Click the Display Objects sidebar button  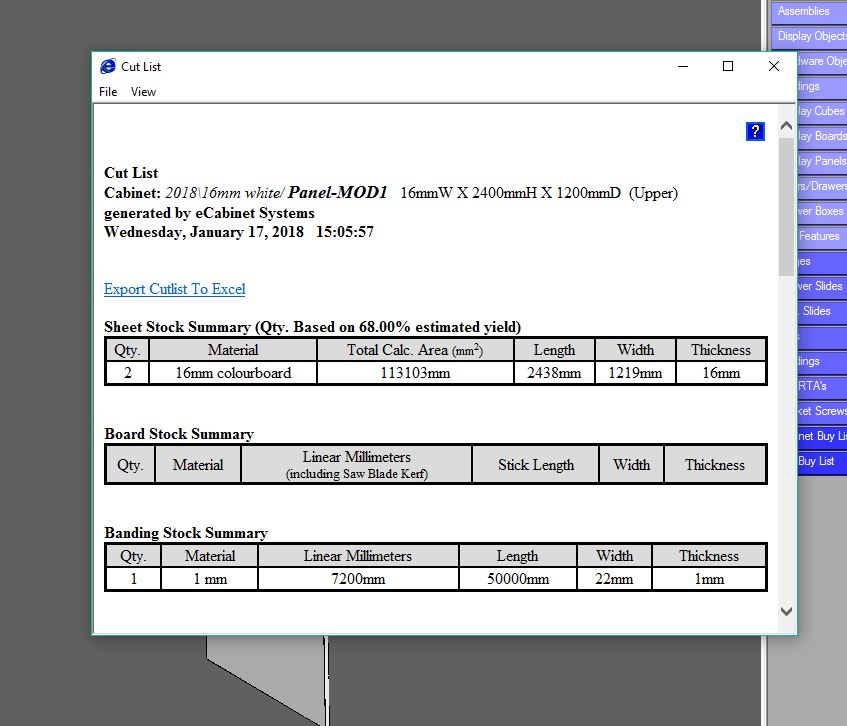coord(809,36)
